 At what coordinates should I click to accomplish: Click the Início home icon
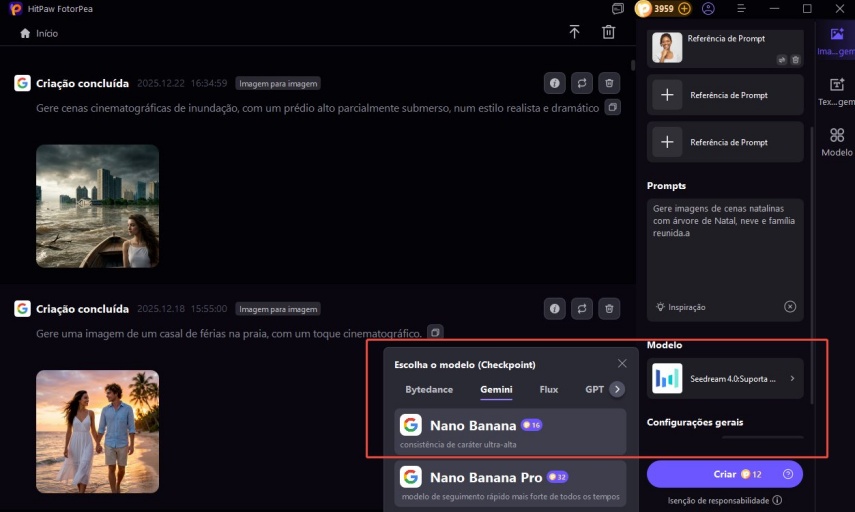[25, 33]
